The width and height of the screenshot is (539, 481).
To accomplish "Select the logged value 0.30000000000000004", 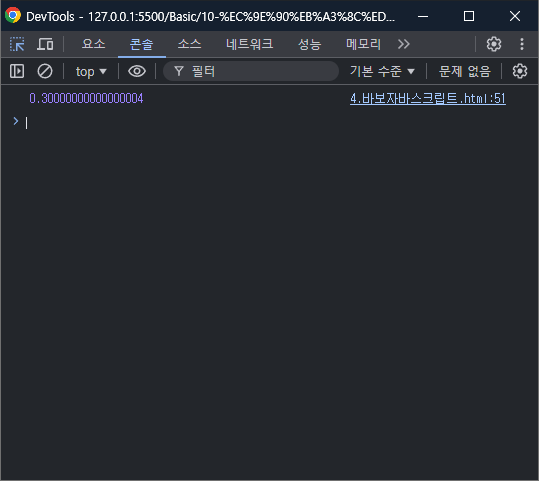I will 86,99.
